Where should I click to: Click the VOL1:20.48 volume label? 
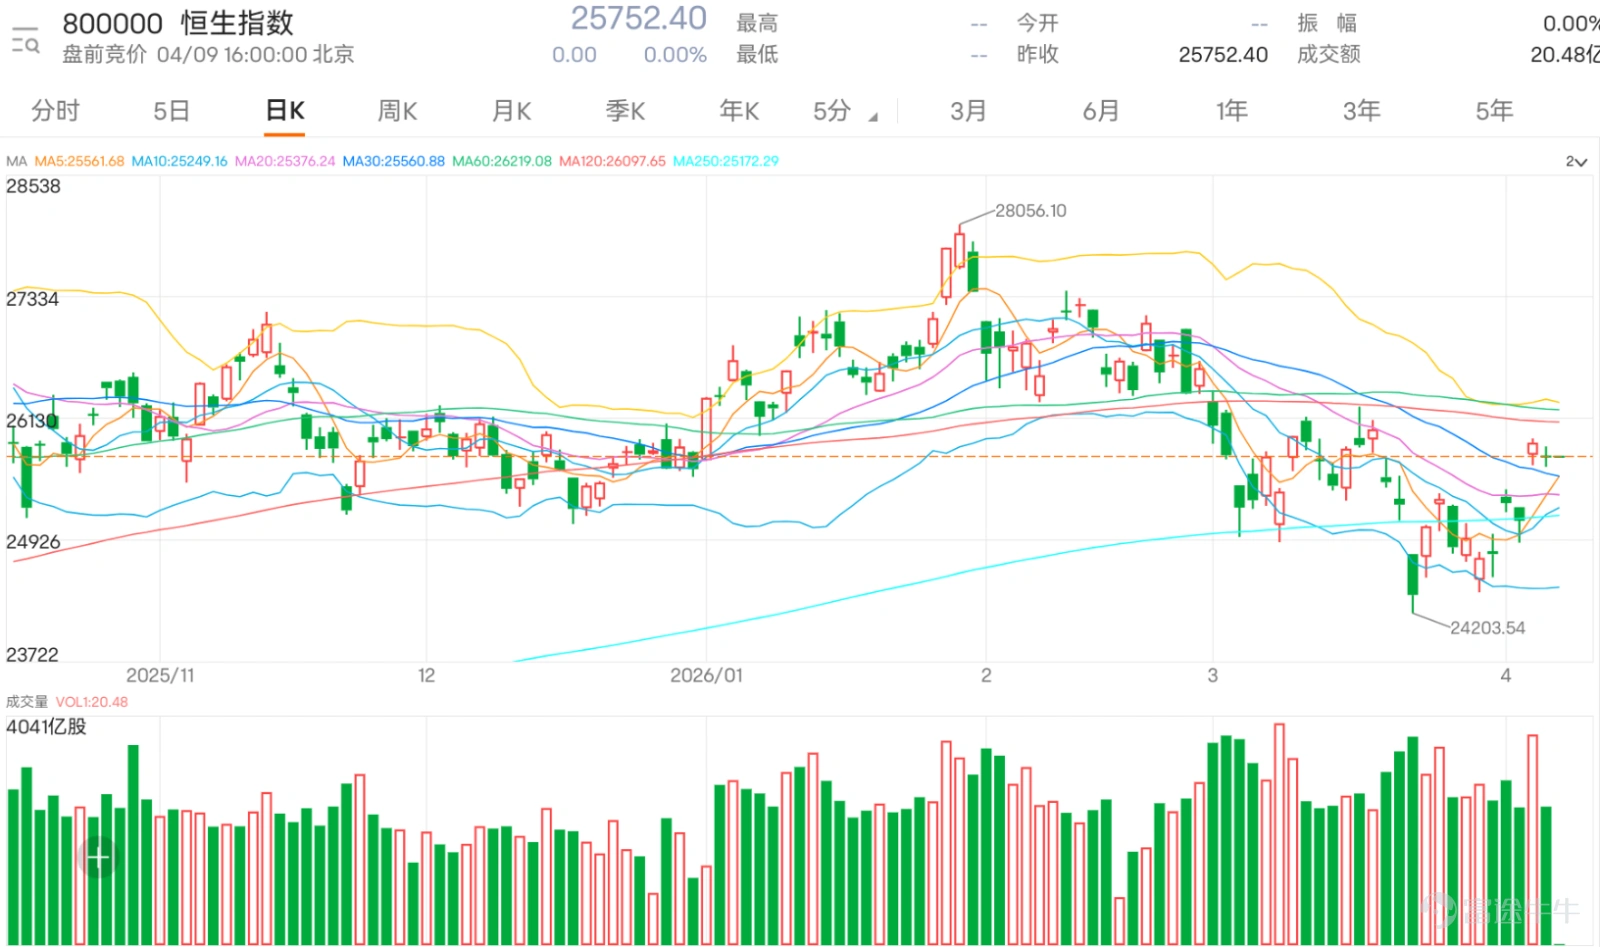click(91, 702)
